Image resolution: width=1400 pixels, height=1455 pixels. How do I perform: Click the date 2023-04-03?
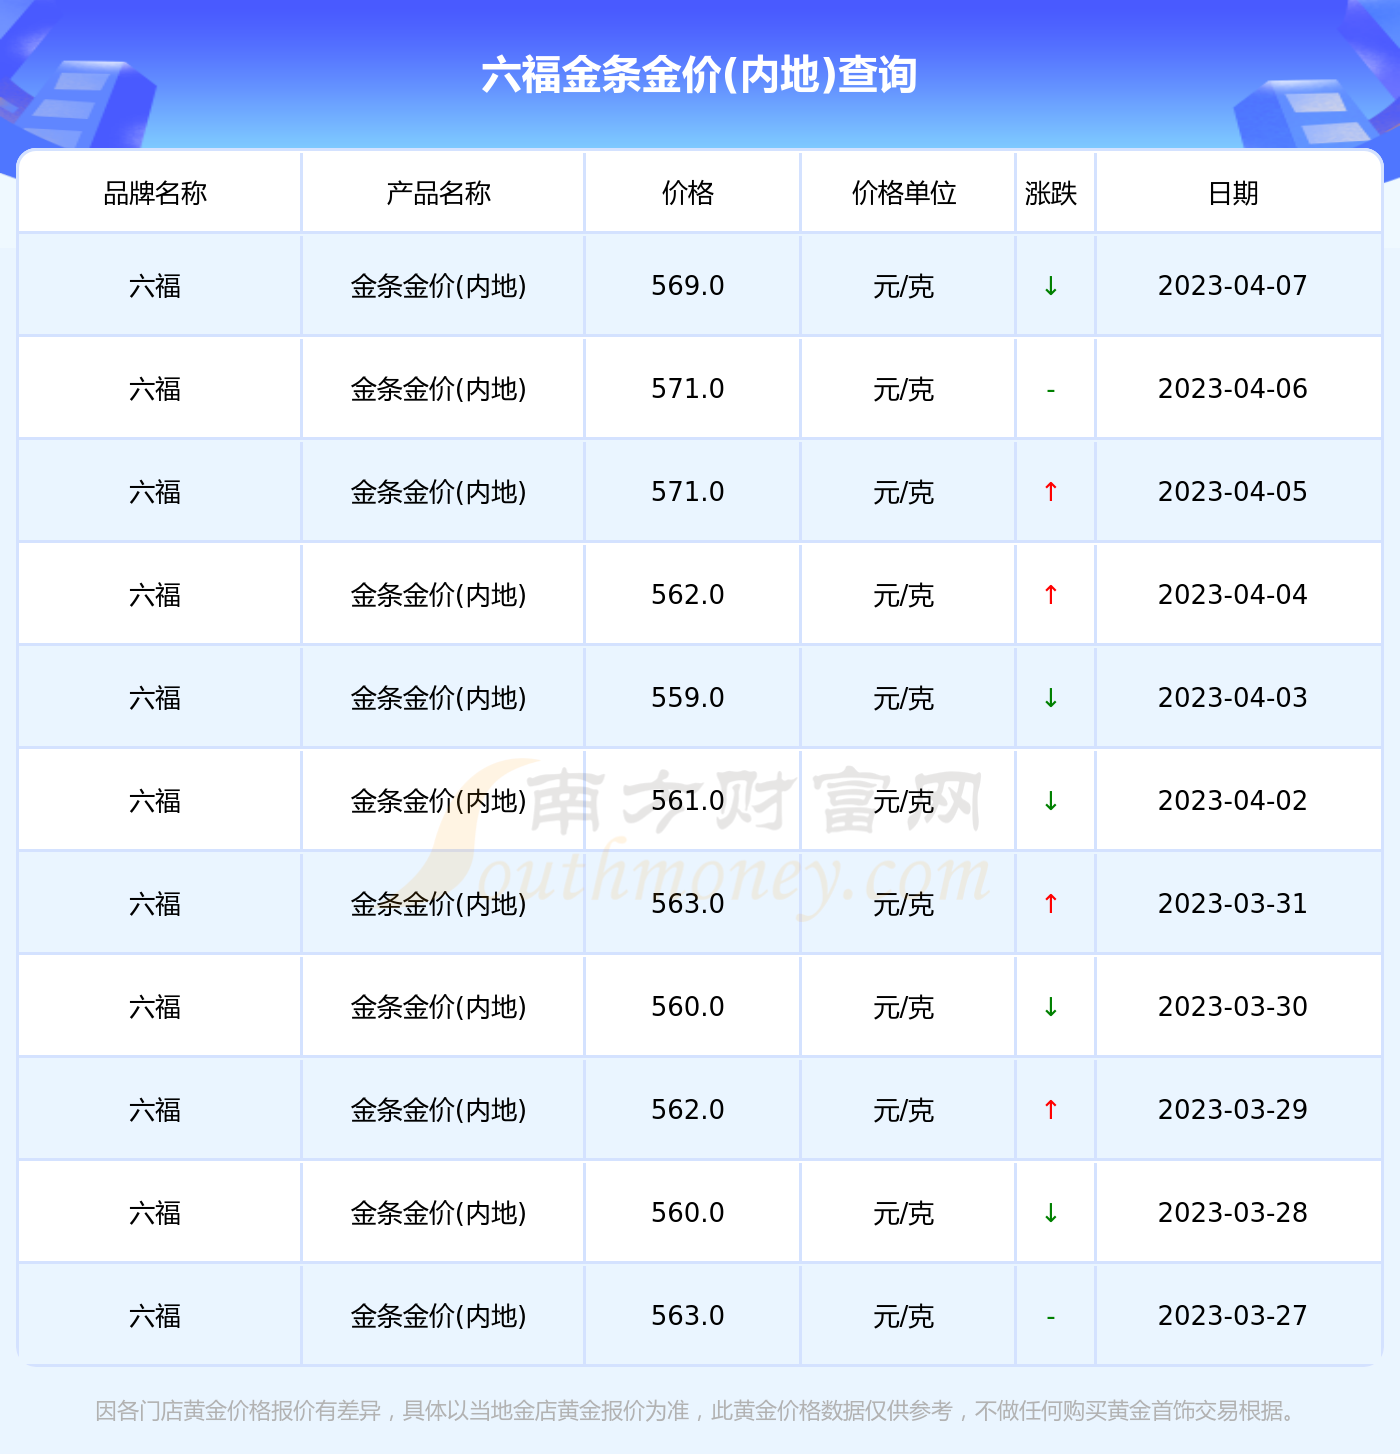tap(1233, 698)
